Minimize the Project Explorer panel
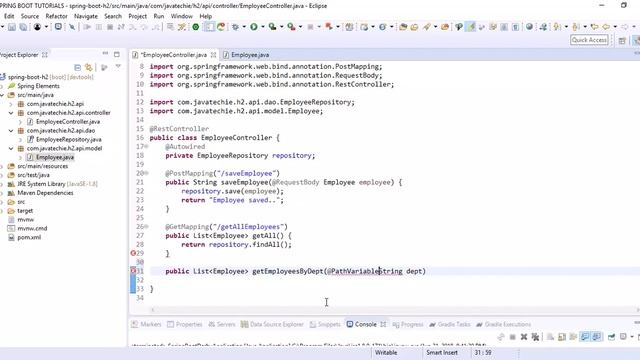 (105, 54)
